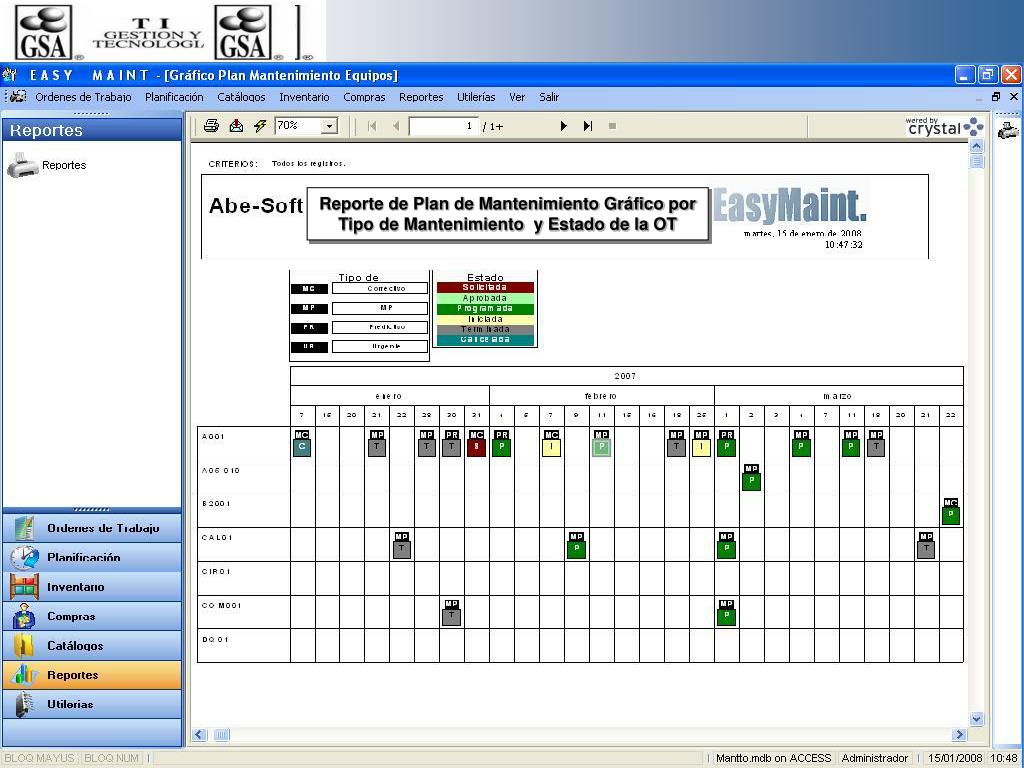Click the Programada green status swatch
Screen dimensions: 1024x768
(485, 308)
